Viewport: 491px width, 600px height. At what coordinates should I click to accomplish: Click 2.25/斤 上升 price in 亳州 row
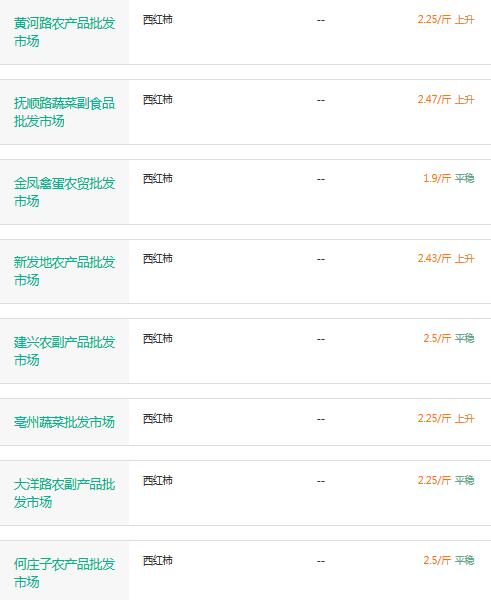tap(446, 418)
